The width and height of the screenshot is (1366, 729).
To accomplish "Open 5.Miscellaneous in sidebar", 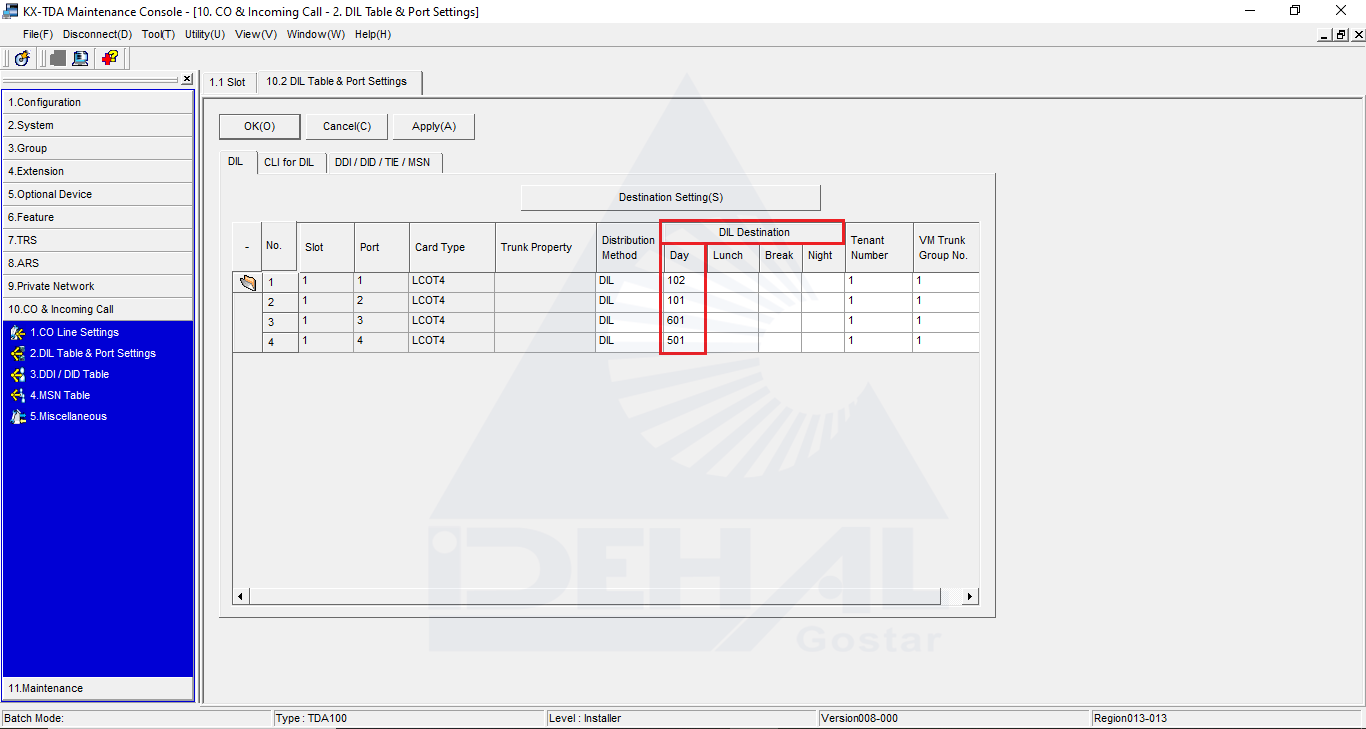I will 68,416.
